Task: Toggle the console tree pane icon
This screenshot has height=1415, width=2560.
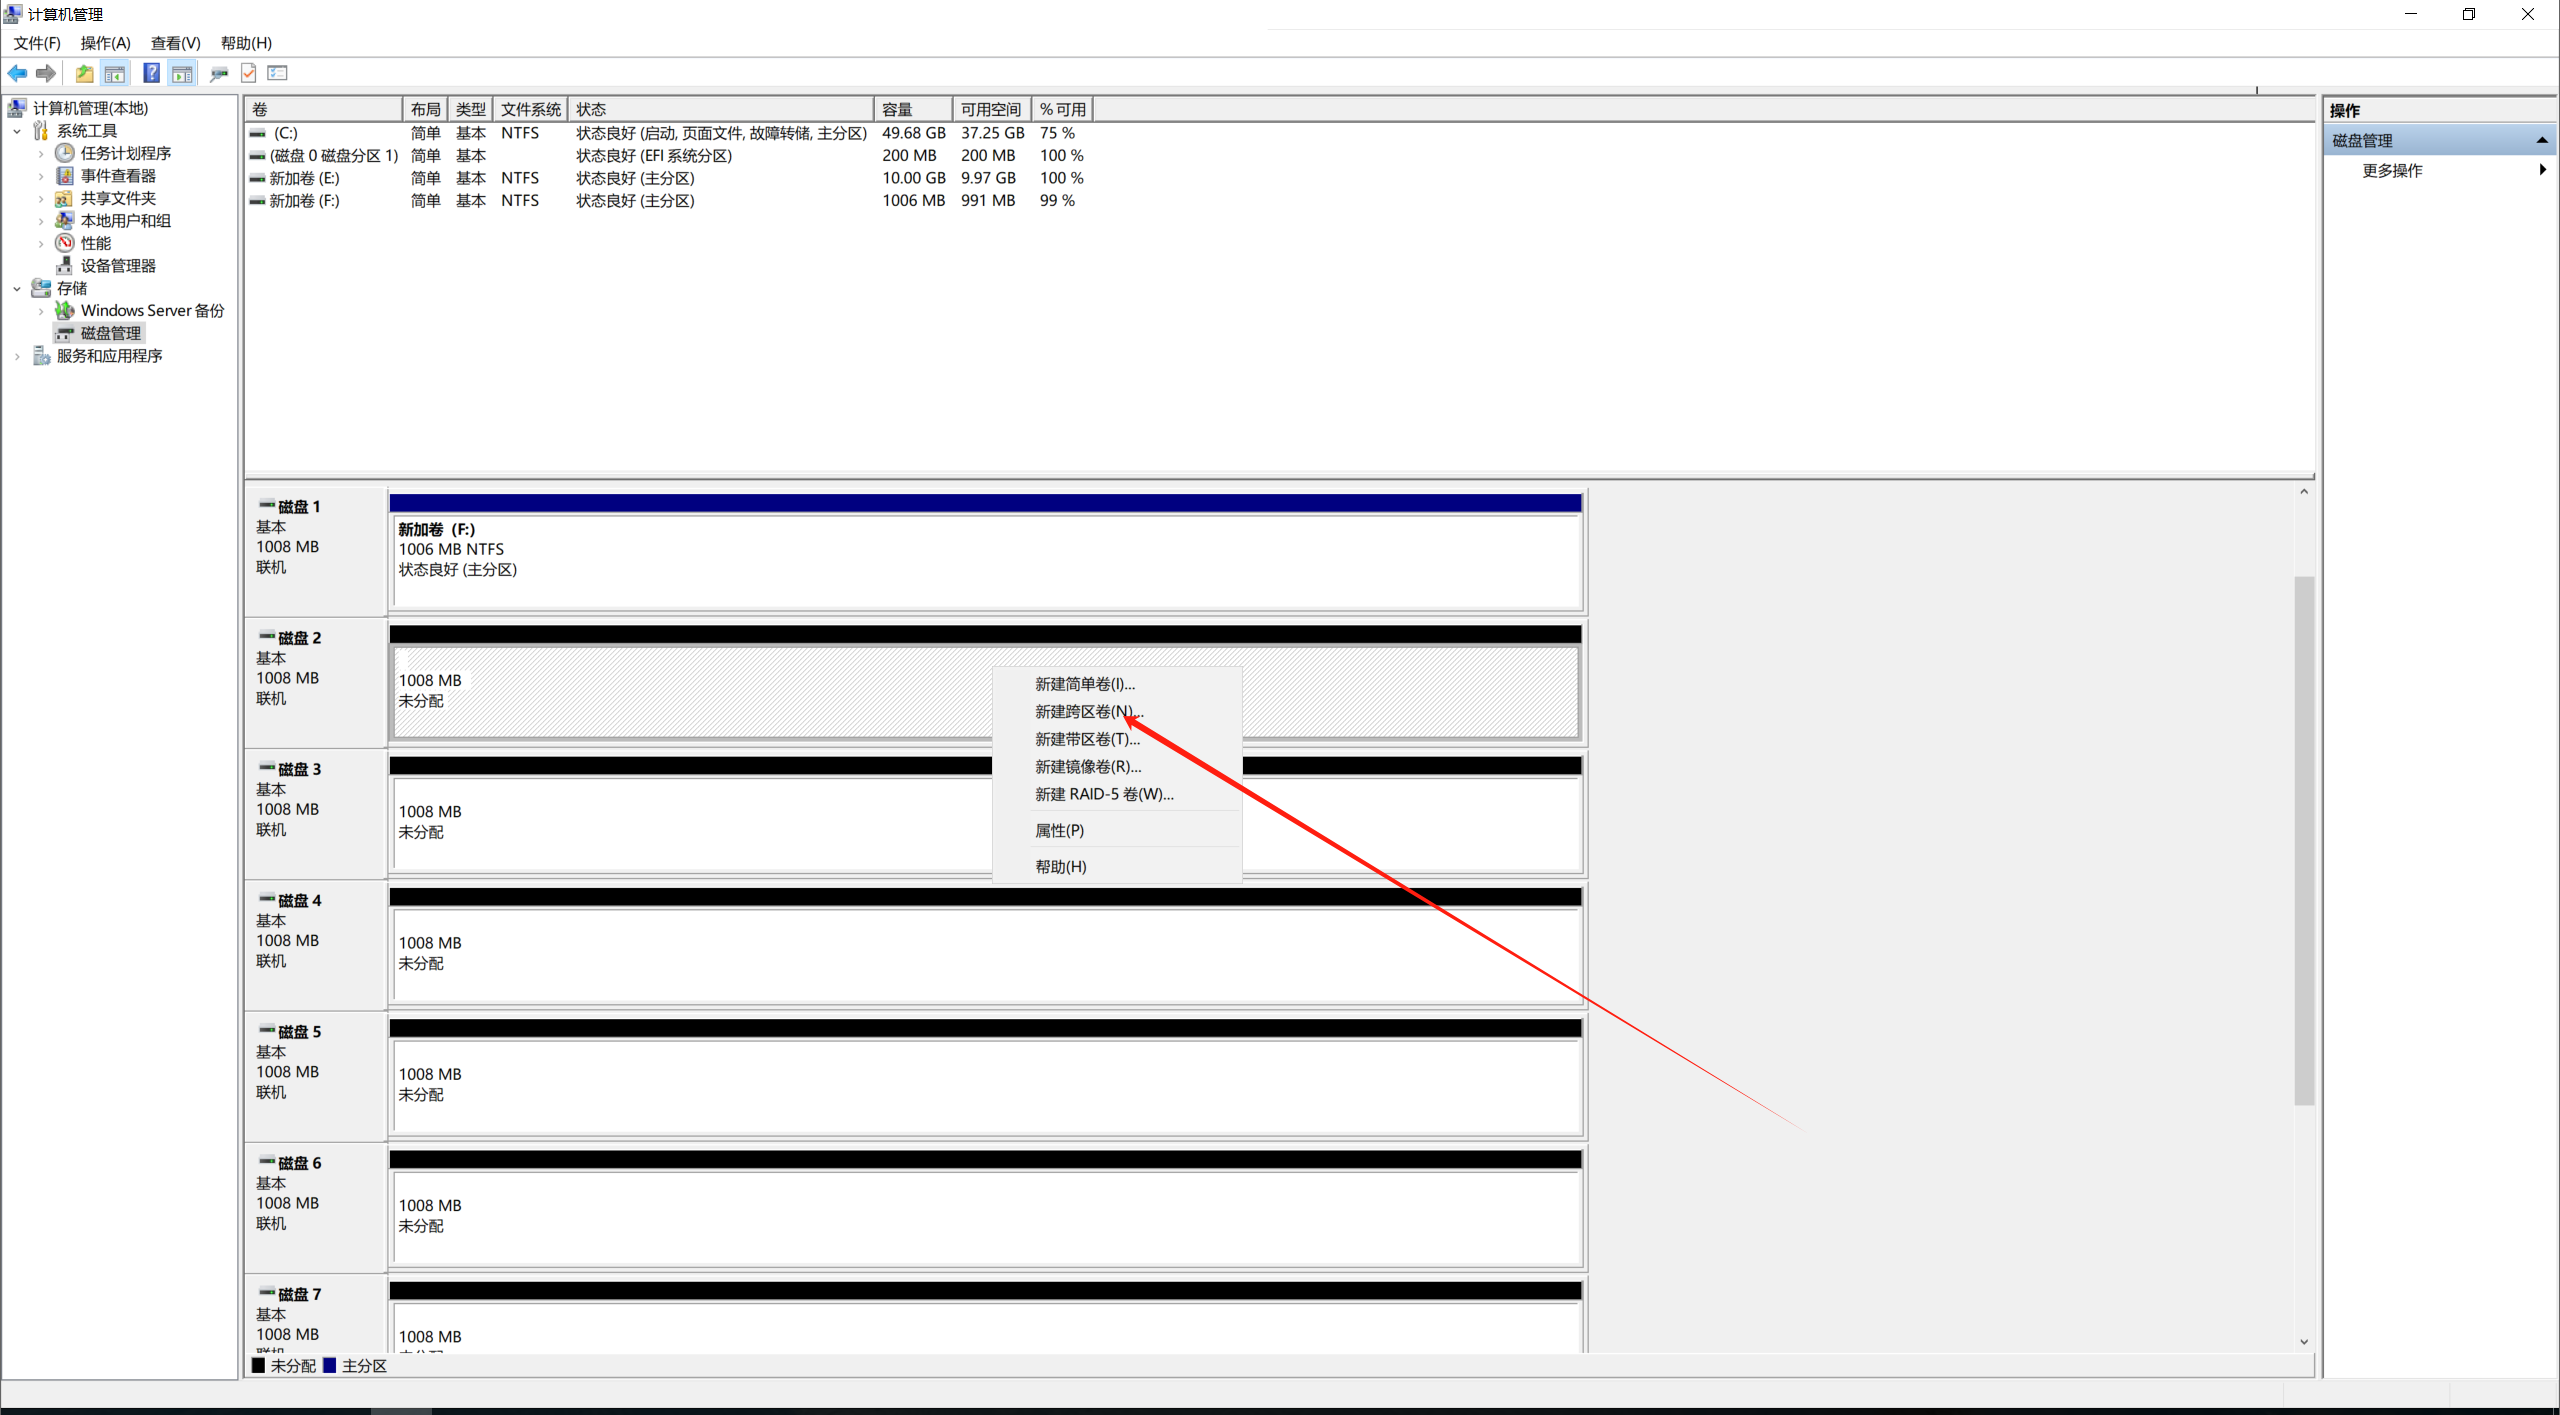Action: [x=115, y=73]
